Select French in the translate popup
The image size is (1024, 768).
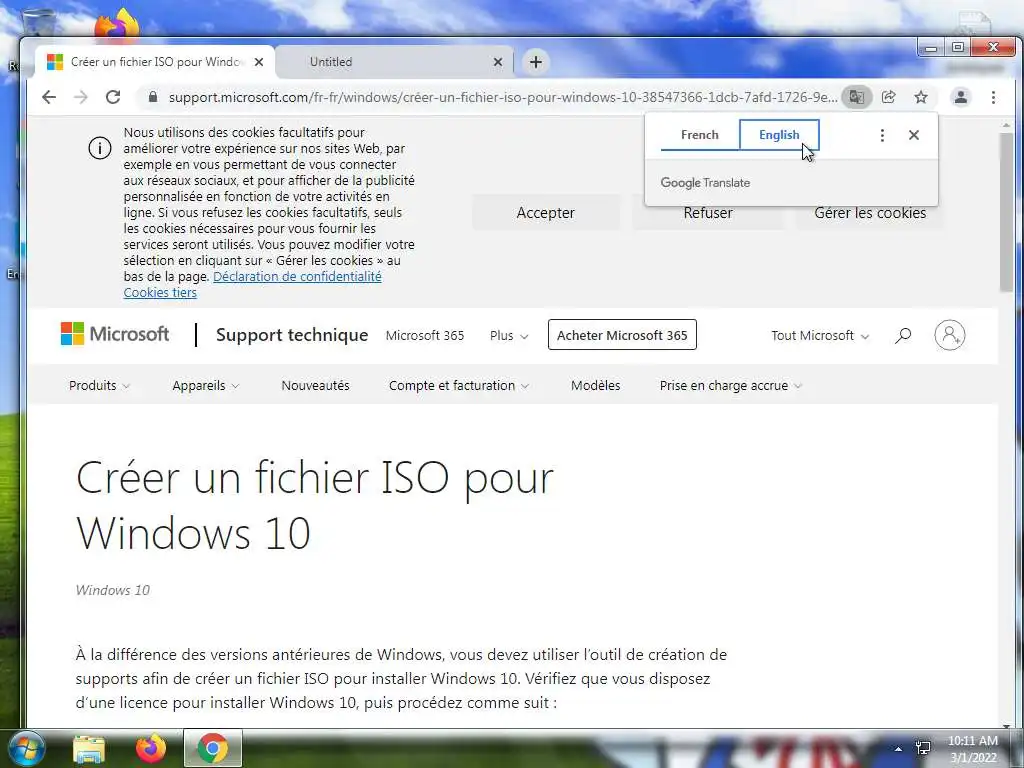[x=699, y=135]
